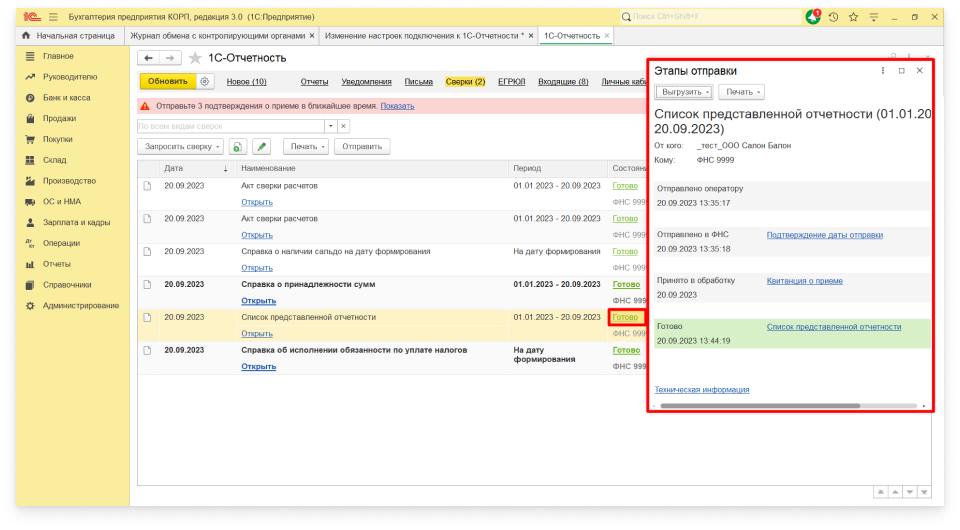Open Печать dropdown in list toolbar
The image size is (960, 530).
click(306, 147)
